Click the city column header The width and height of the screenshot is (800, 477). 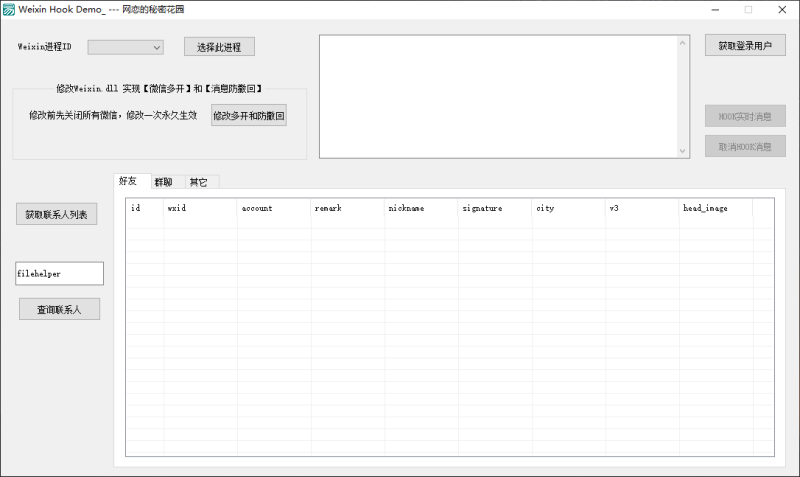(569, 208)
